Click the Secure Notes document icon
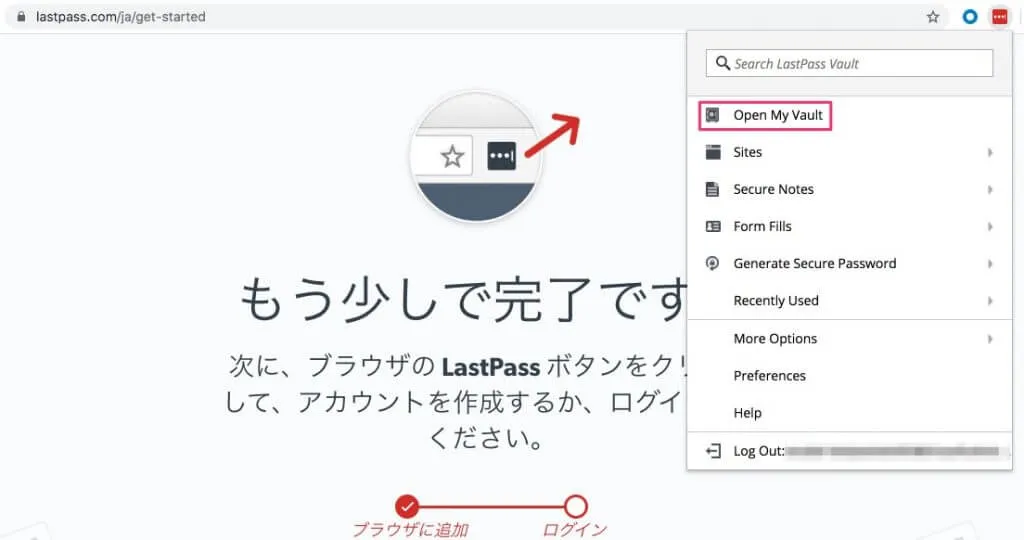The width and height of the screenshot is (1024, 540). pyautogui.click(x=712, y=189)
